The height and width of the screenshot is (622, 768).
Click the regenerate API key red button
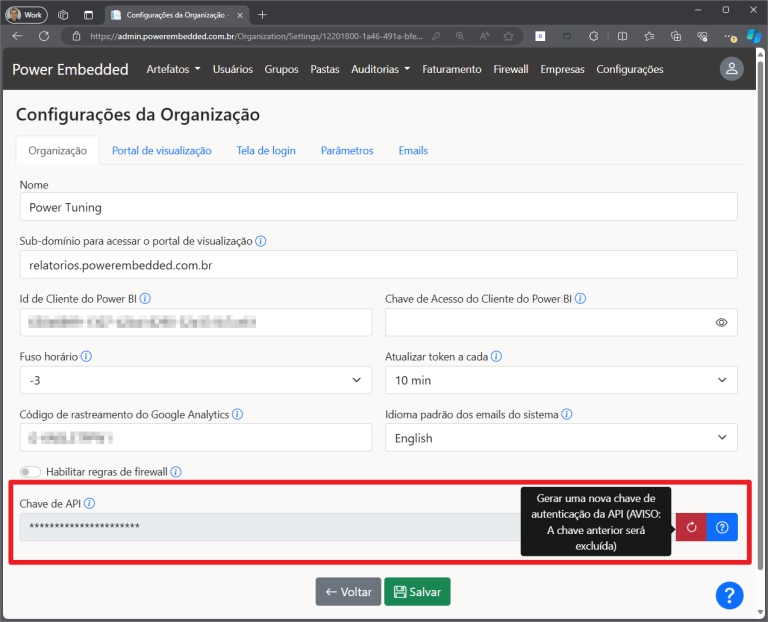point(691,527)
